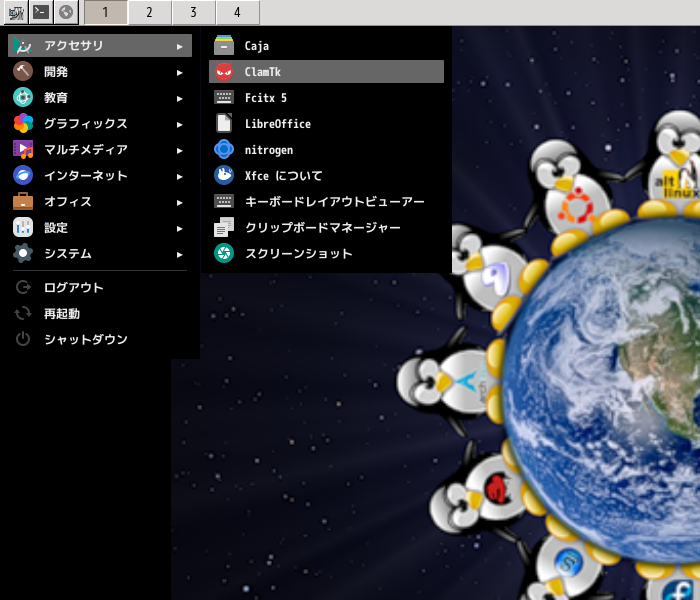This screenshot has height=600, width=700.
Task: Click the マルチメディア media icon
Action: coord(23,150)
